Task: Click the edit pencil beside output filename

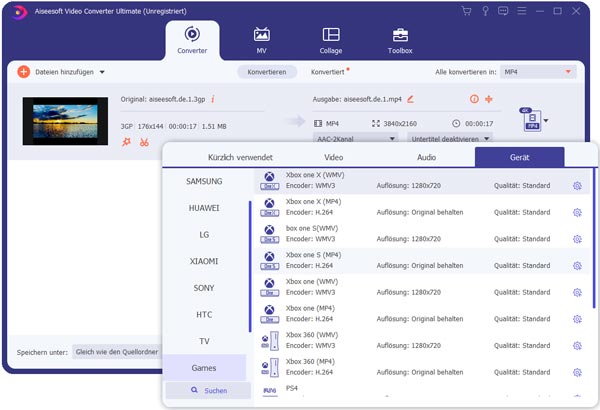Action: coord(410,99)
